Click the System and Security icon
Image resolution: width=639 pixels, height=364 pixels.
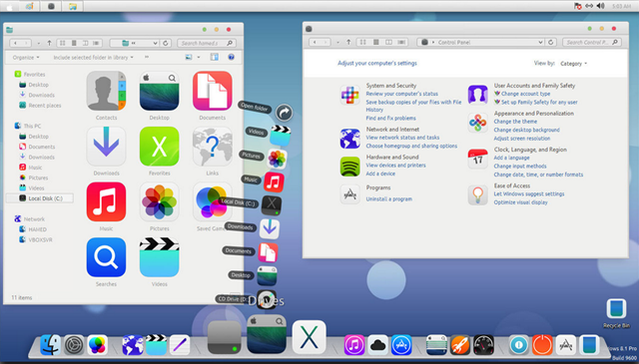(350, 95)
